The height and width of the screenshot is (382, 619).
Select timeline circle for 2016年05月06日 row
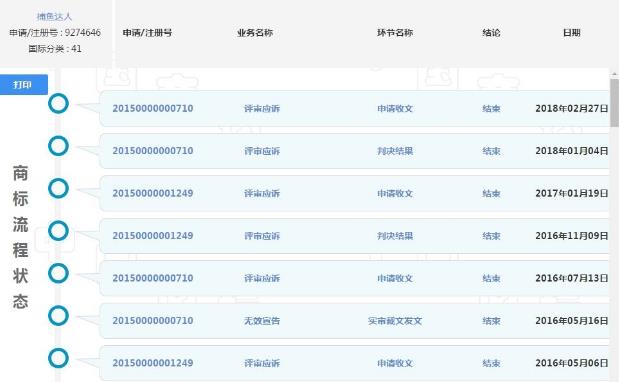pyautogui.click(x=58, y=358)
